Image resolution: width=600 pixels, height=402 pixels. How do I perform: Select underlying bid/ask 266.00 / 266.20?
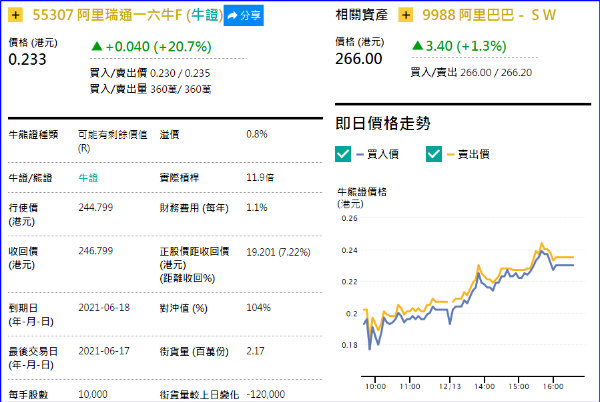click(496, 72)
